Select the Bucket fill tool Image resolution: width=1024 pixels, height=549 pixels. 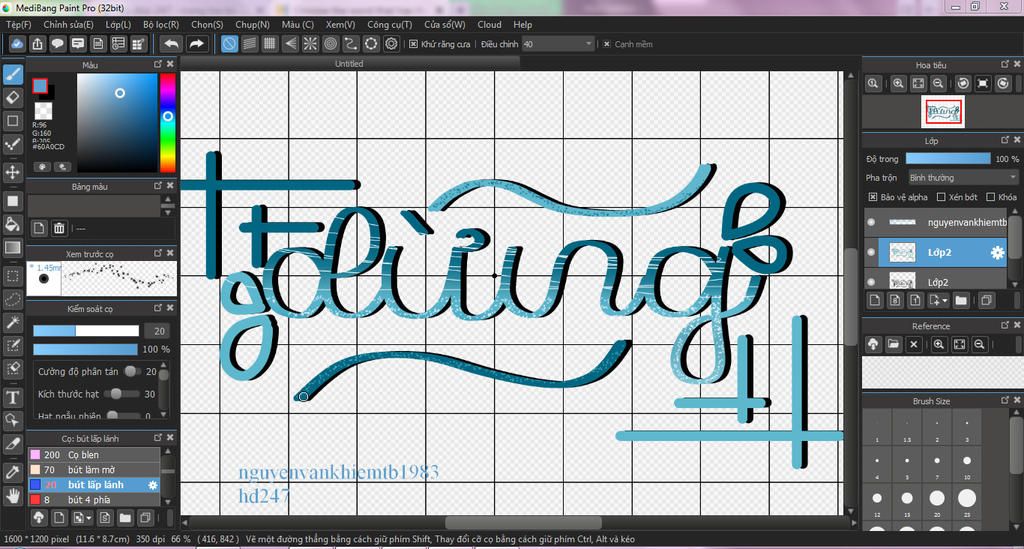[12, 225]
